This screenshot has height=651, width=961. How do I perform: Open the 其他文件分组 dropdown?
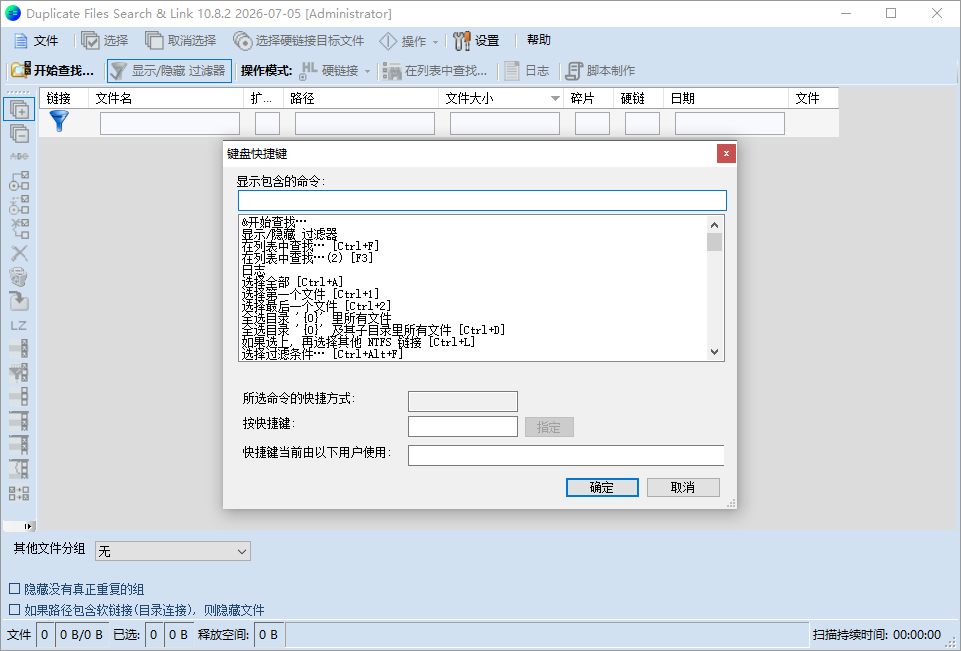[x=173, y=551]
